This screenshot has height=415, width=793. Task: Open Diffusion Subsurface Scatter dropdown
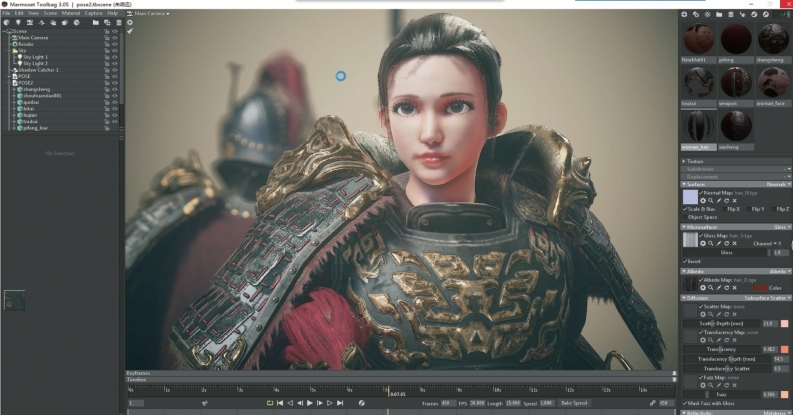coord(767,298)
